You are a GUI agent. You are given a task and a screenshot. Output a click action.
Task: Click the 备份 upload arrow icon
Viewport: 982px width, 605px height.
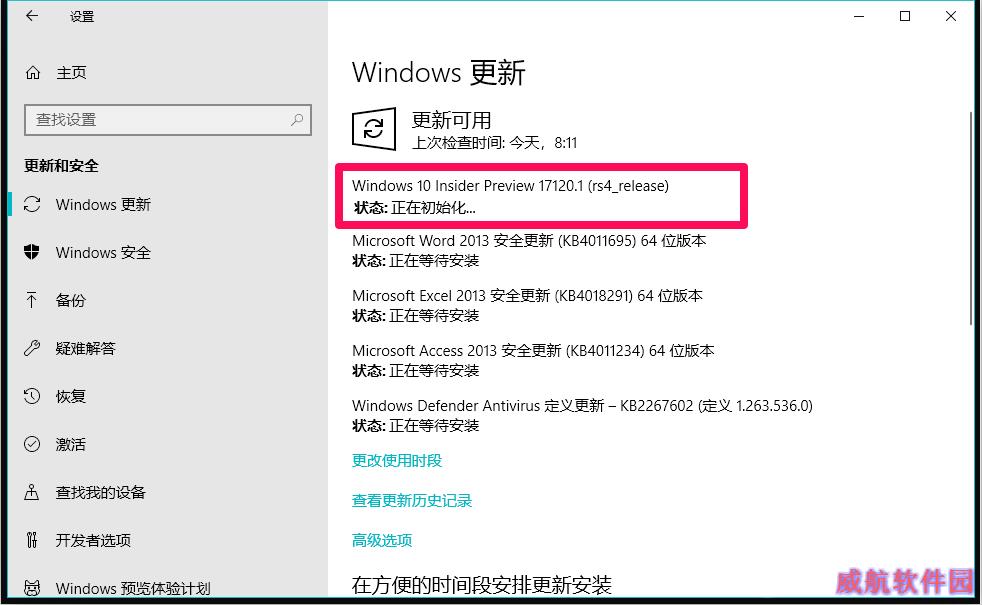point(32,301)
